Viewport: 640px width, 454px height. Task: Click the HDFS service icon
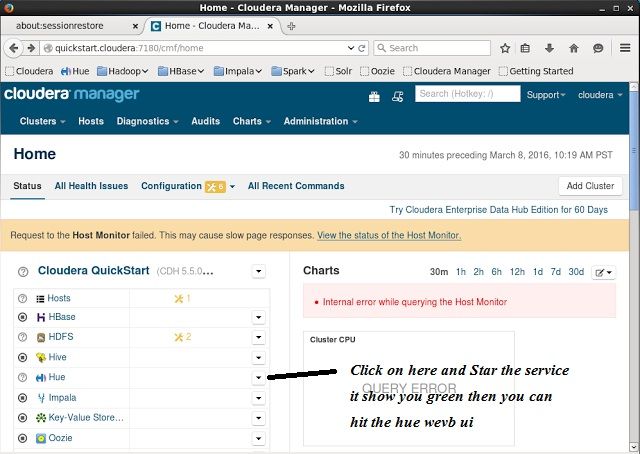[x=40, y=337]
